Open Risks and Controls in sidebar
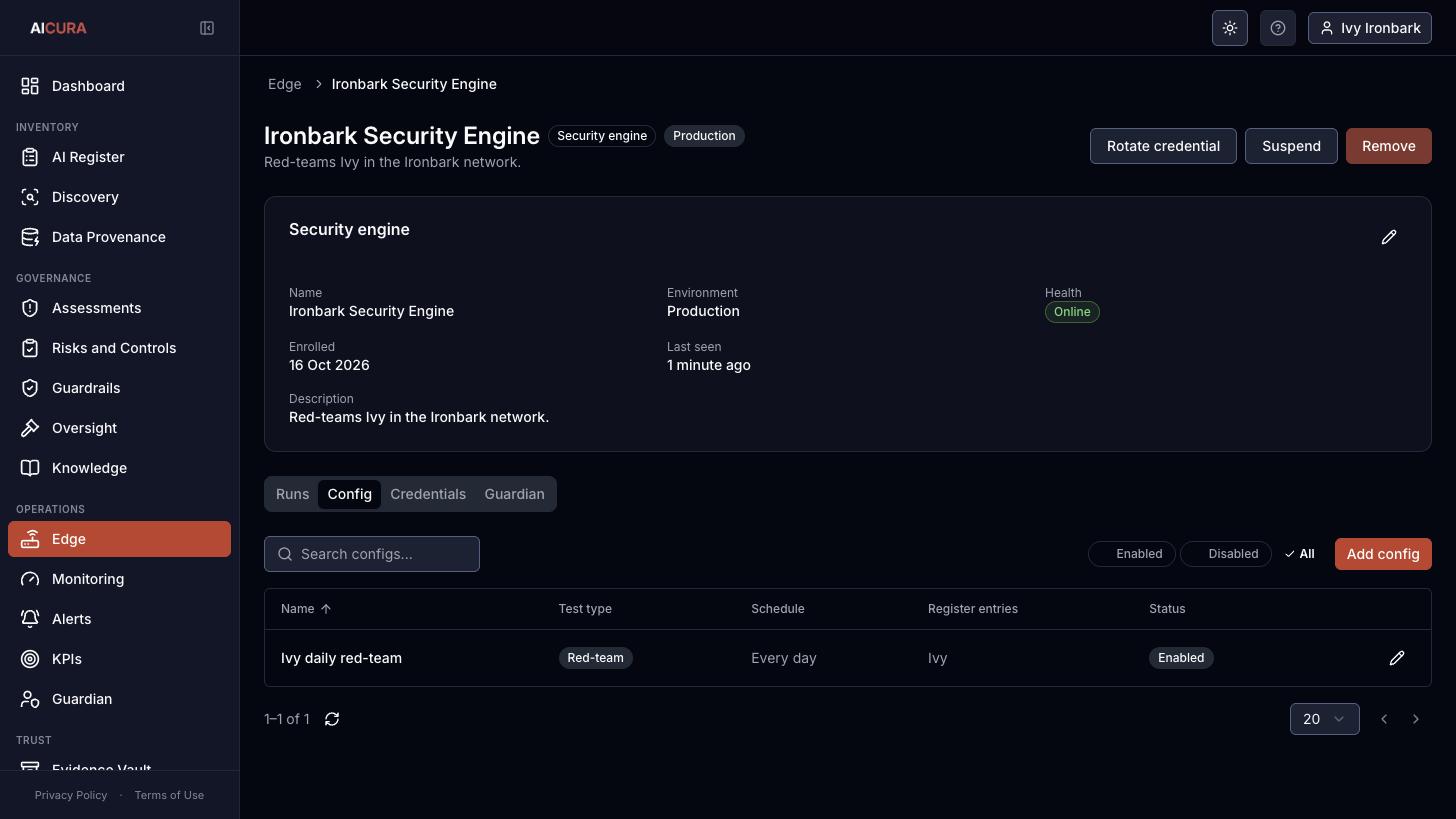Viewport: 1456px width, 819px height. pos(120,348)
